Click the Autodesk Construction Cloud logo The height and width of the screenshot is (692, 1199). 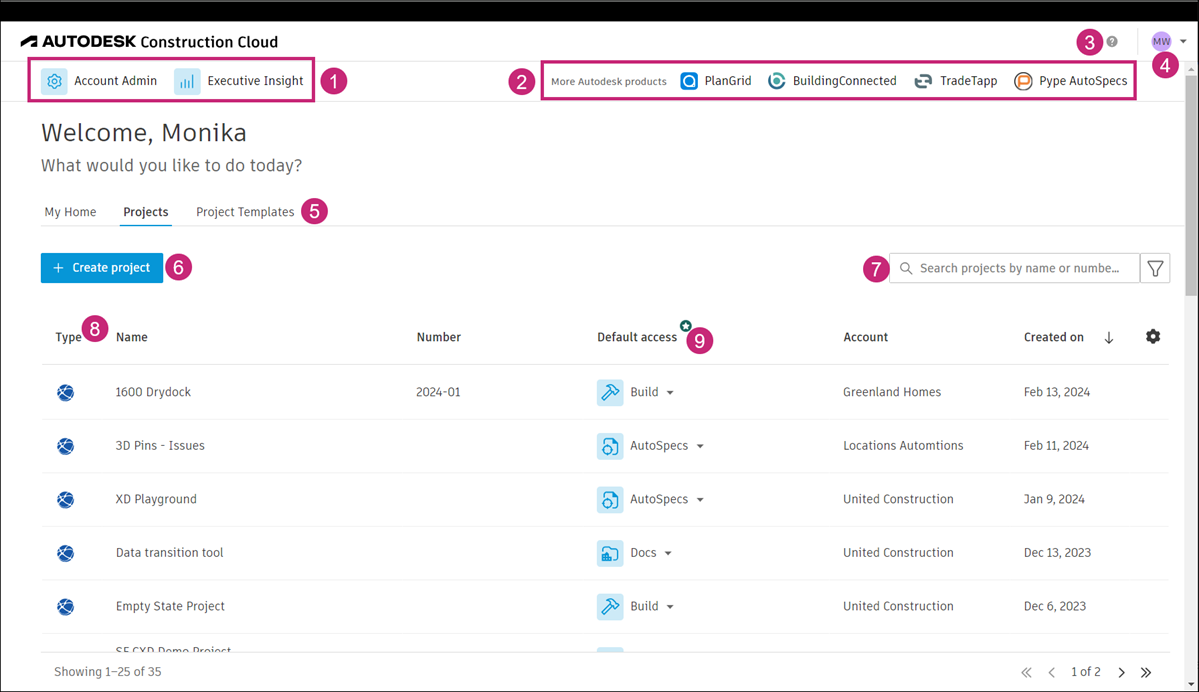[149, 41]
